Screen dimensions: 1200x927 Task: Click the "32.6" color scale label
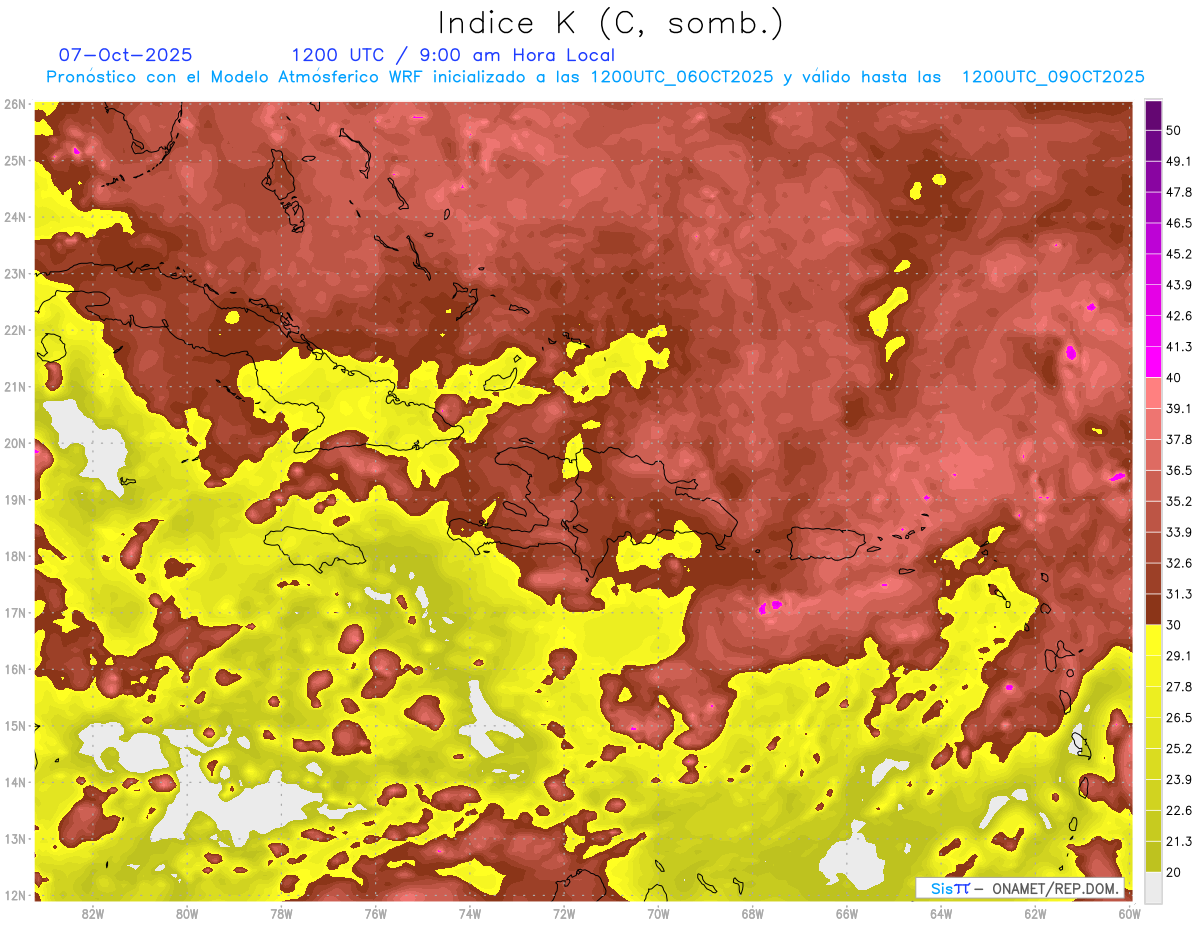pyautogui.click(x=1178, y=563)
